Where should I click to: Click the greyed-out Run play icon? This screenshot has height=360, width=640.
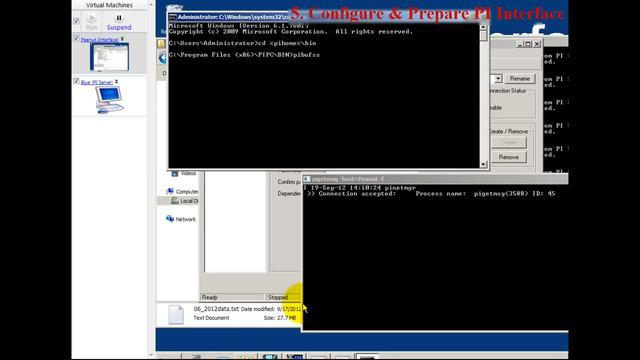click(x=91, y=18)
